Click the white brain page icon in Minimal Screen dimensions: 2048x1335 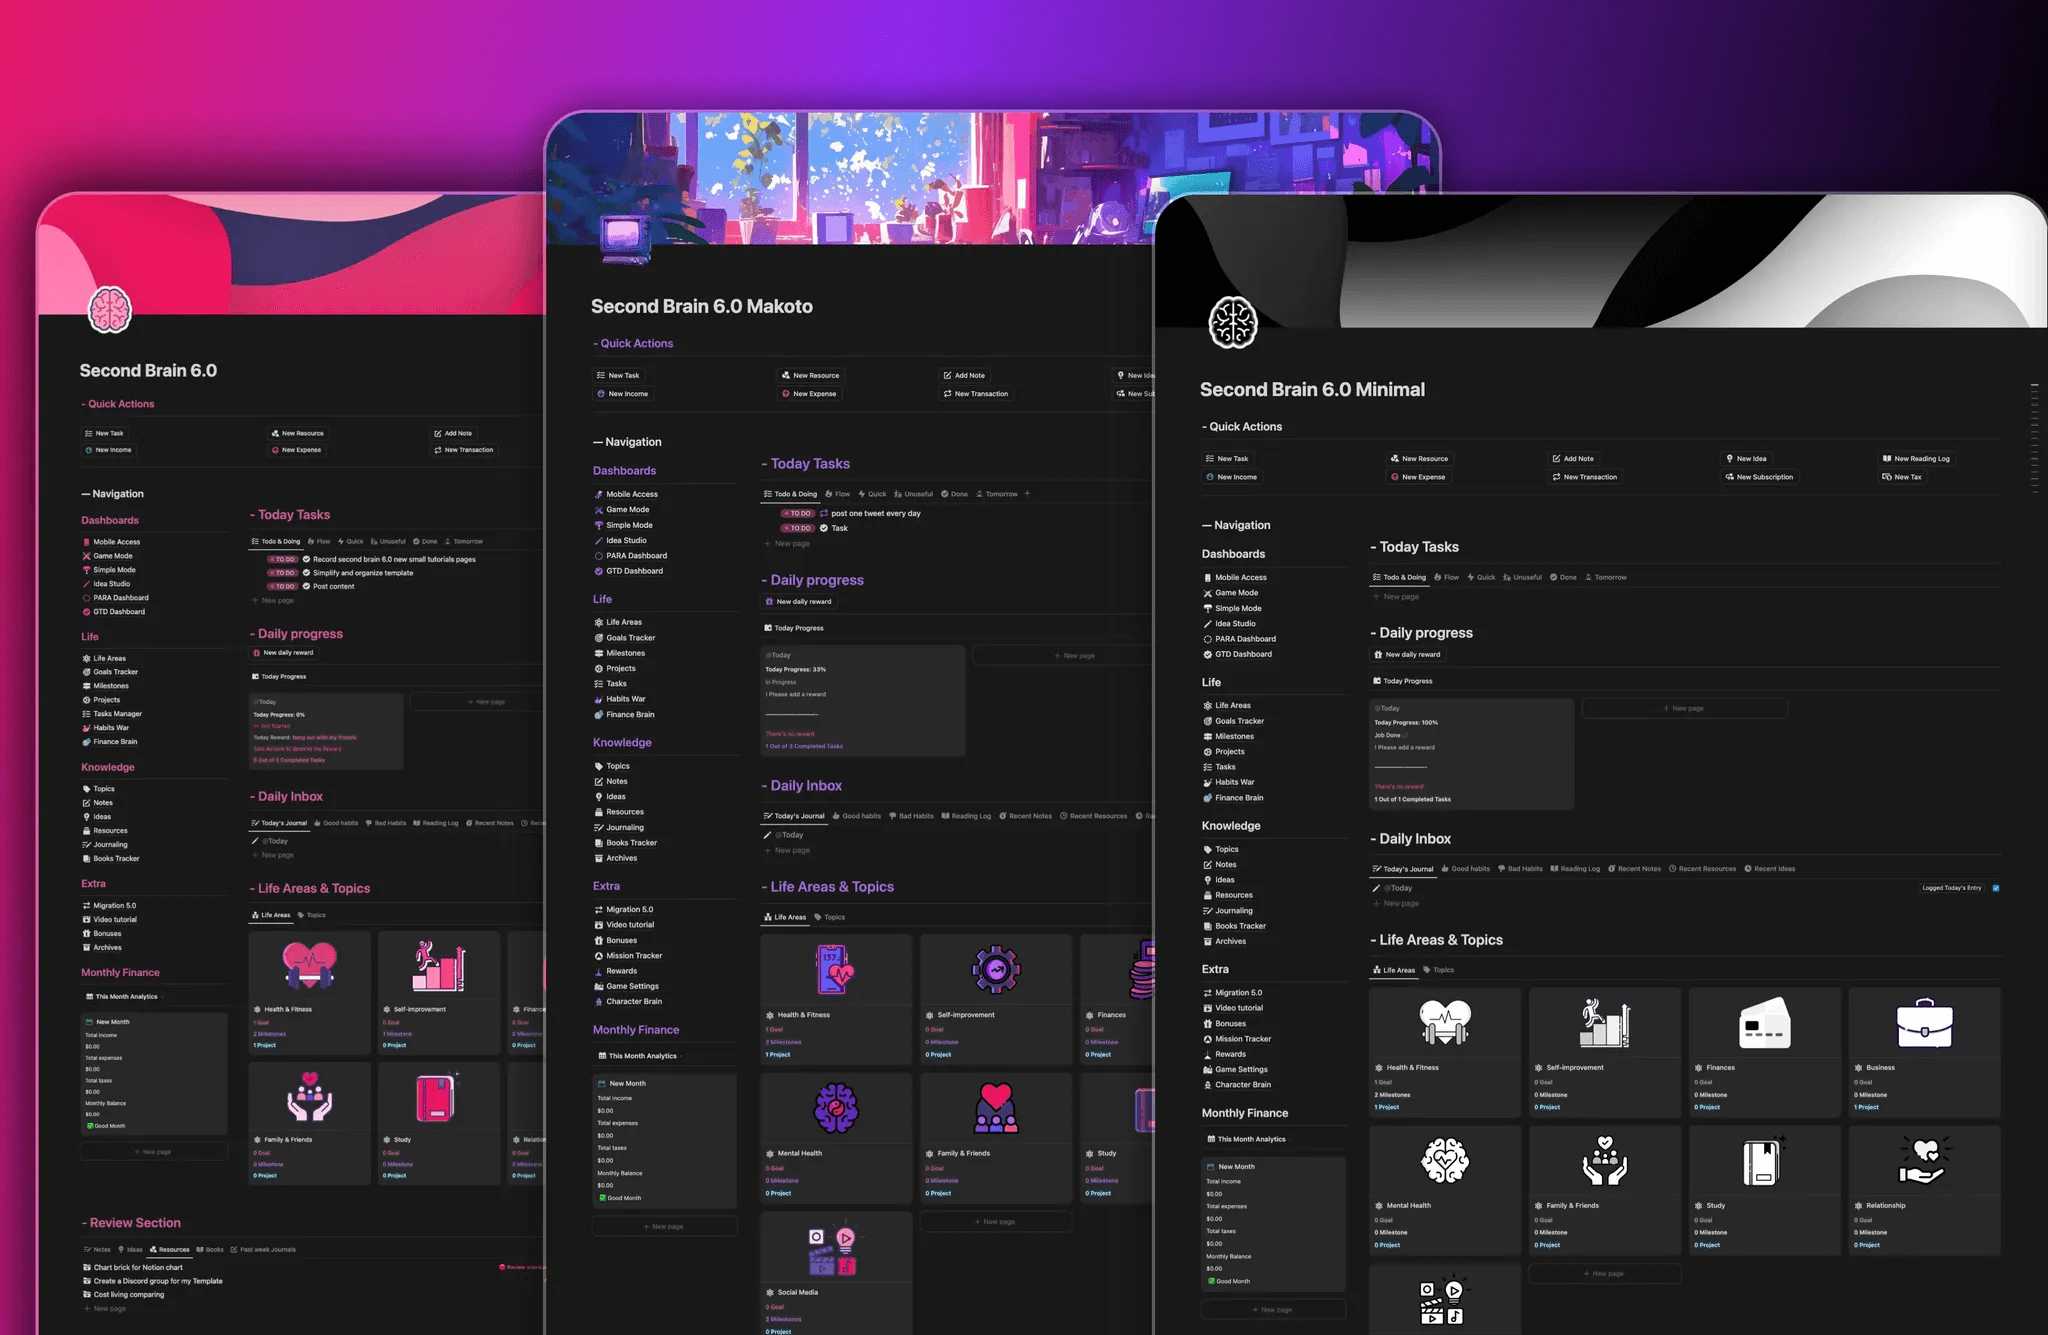1232,322
